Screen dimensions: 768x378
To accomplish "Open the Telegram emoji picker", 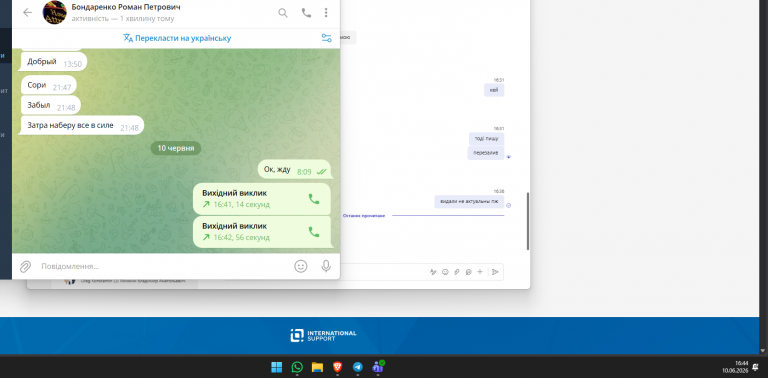I will click(301, 266).
